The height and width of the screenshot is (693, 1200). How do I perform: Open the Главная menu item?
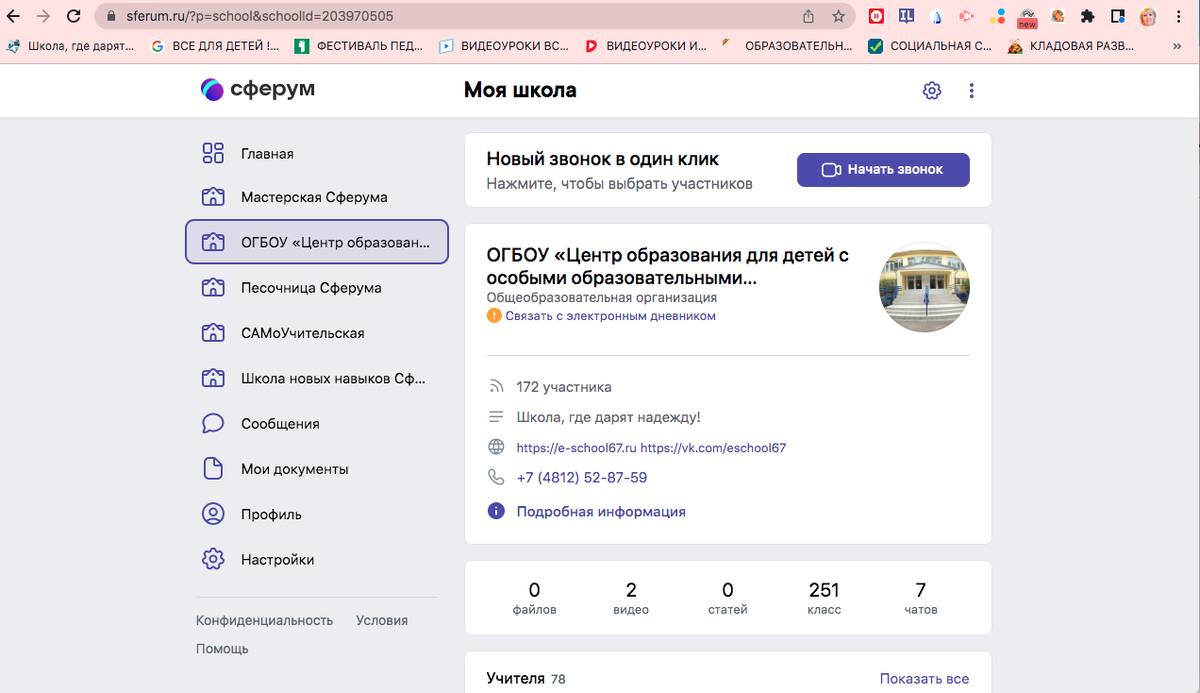pos(317,154)
